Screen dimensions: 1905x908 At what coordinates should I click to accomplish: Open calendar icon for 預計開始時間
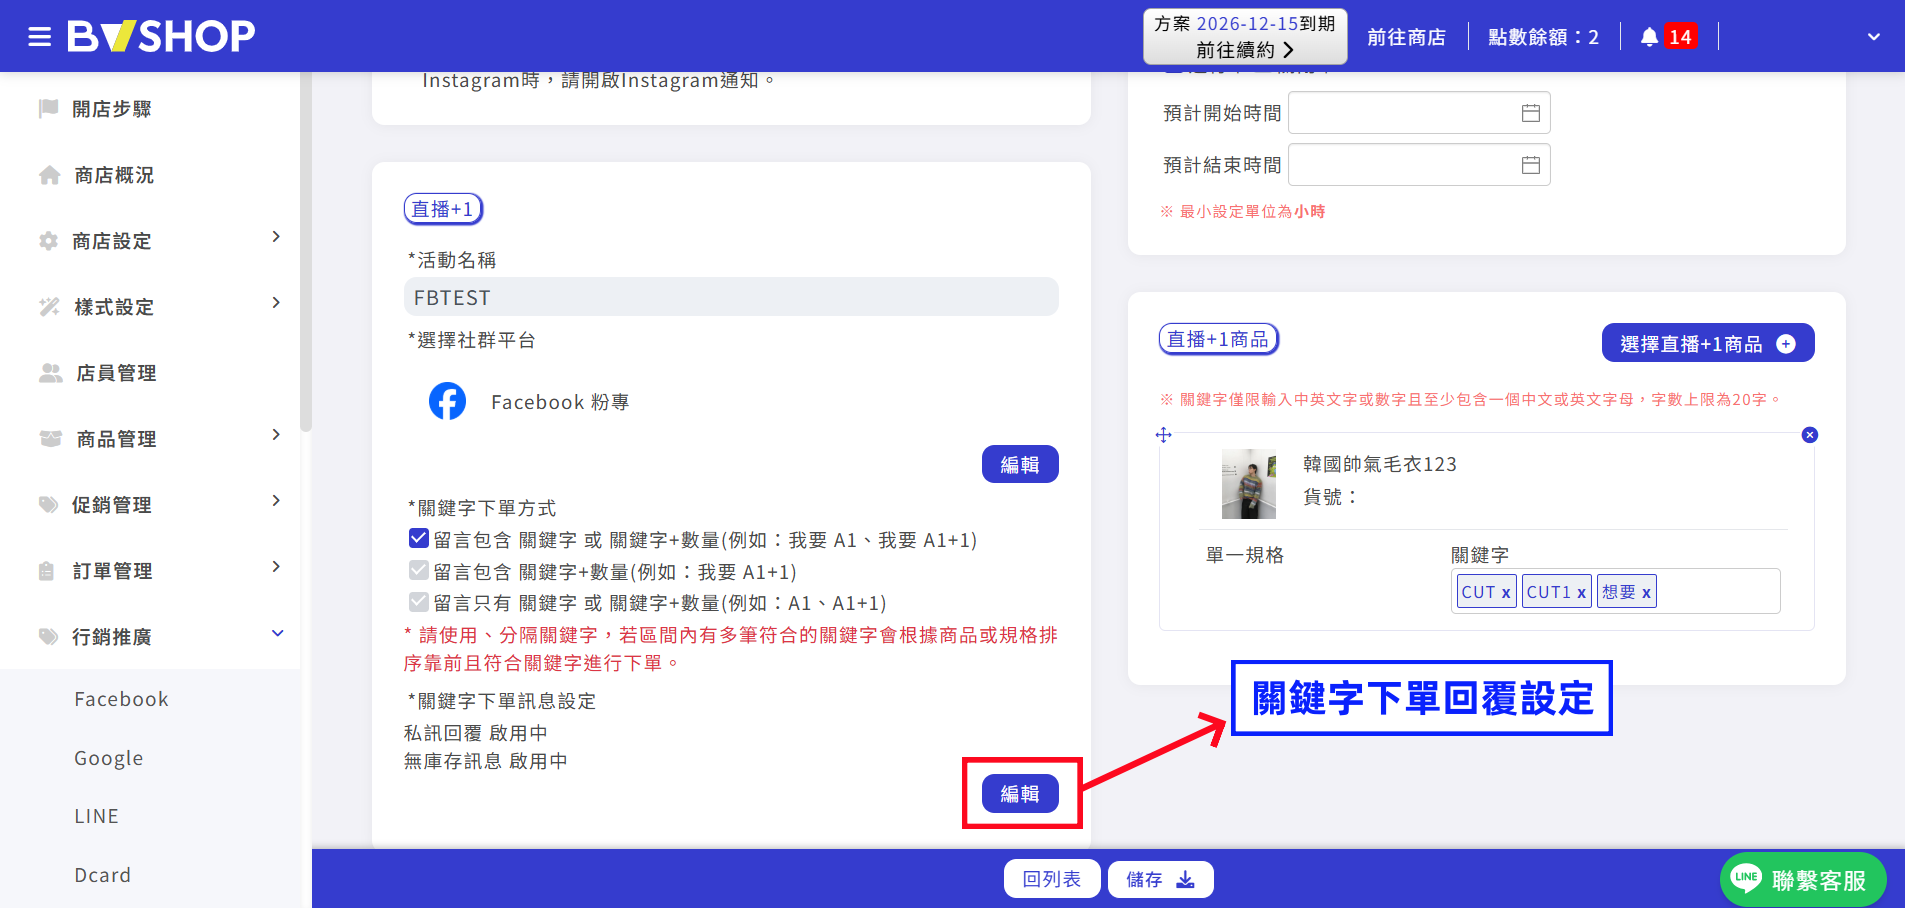[1530, 113]
